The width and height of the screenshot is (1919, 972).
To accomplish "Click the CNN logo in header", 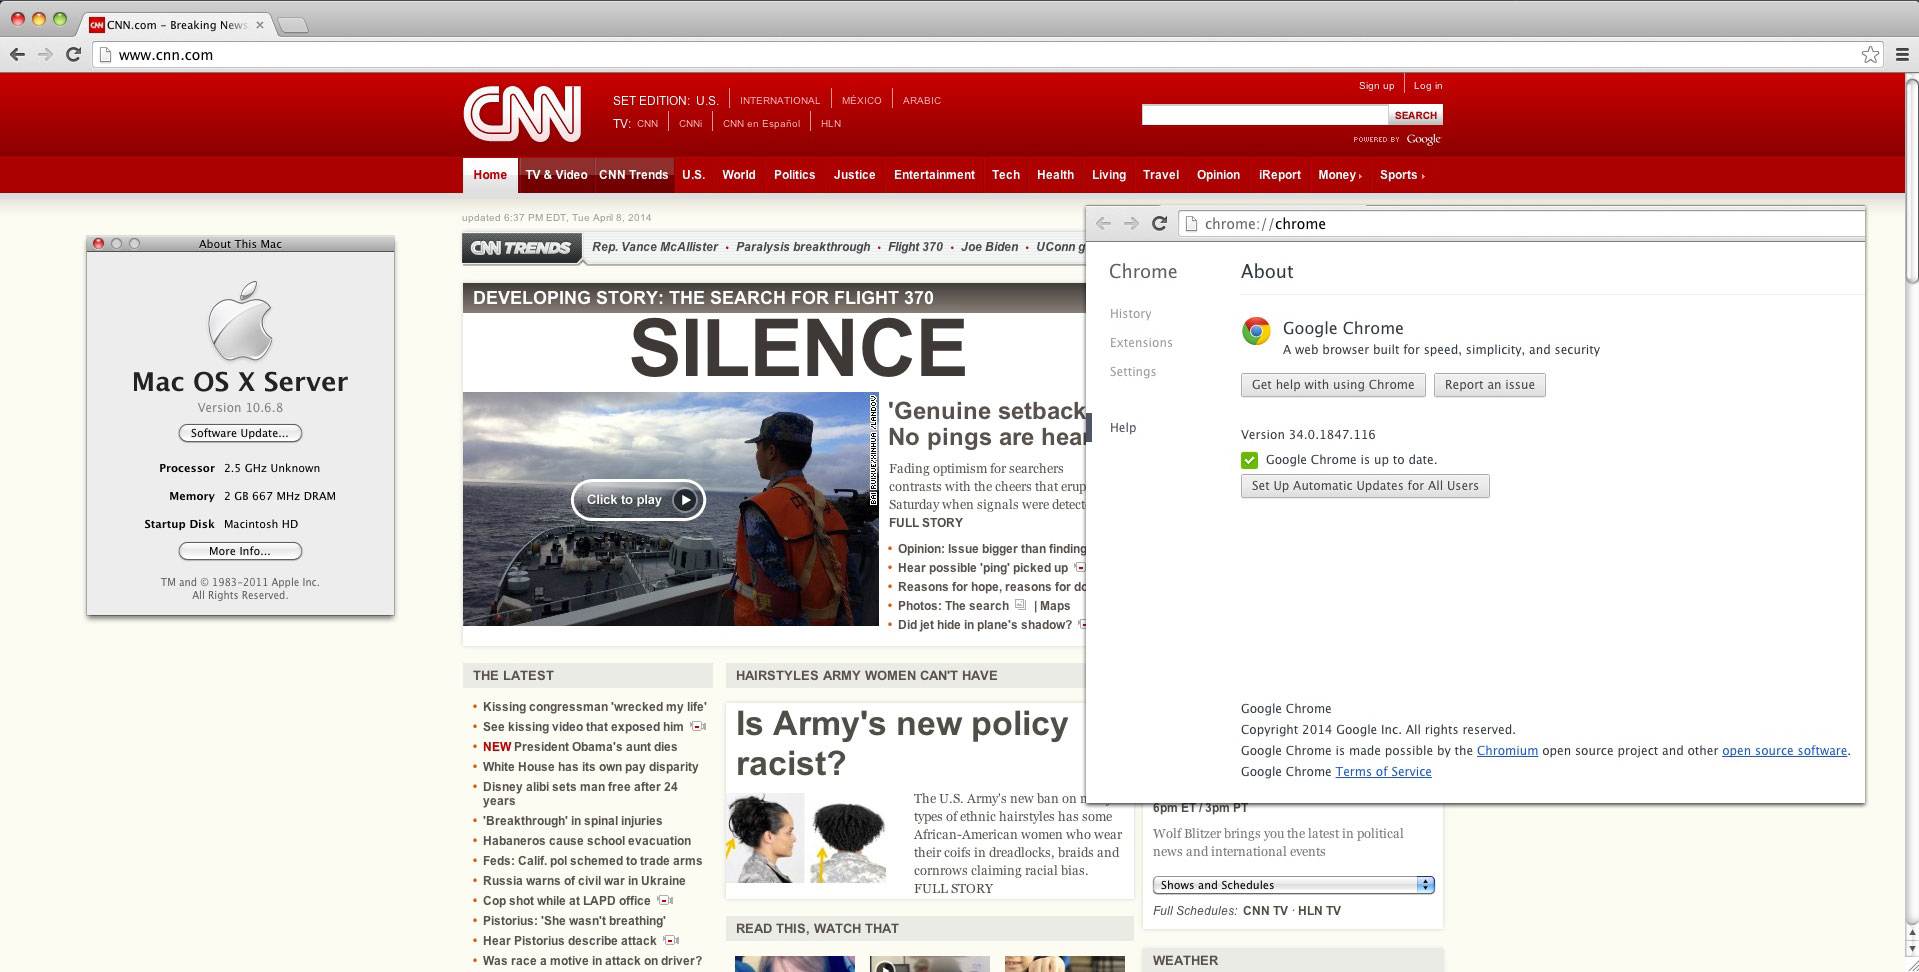I will (x=522, y=114).
